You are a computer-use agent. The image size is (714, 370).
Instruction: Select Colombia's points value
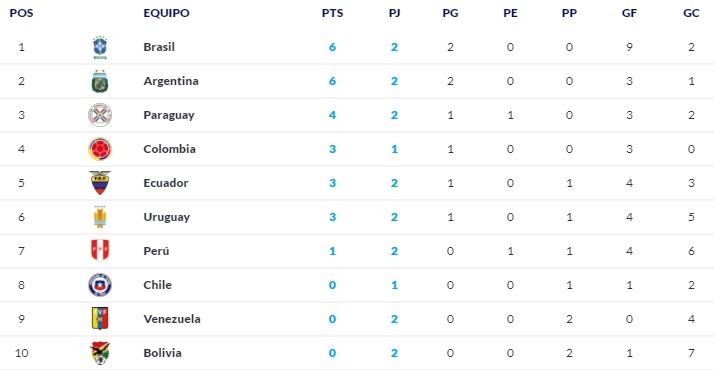[332, 149]
